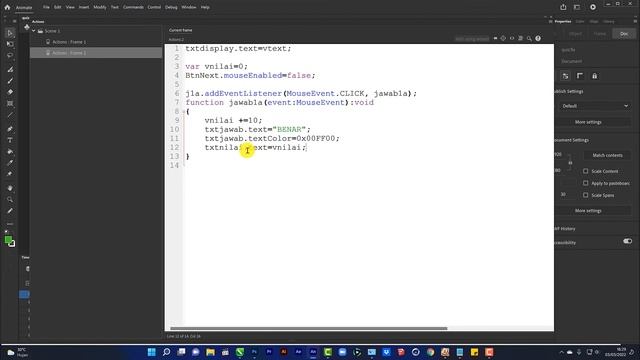Click the Animate home icon
This screenshot has height=360, width=640.
[7, 7]
